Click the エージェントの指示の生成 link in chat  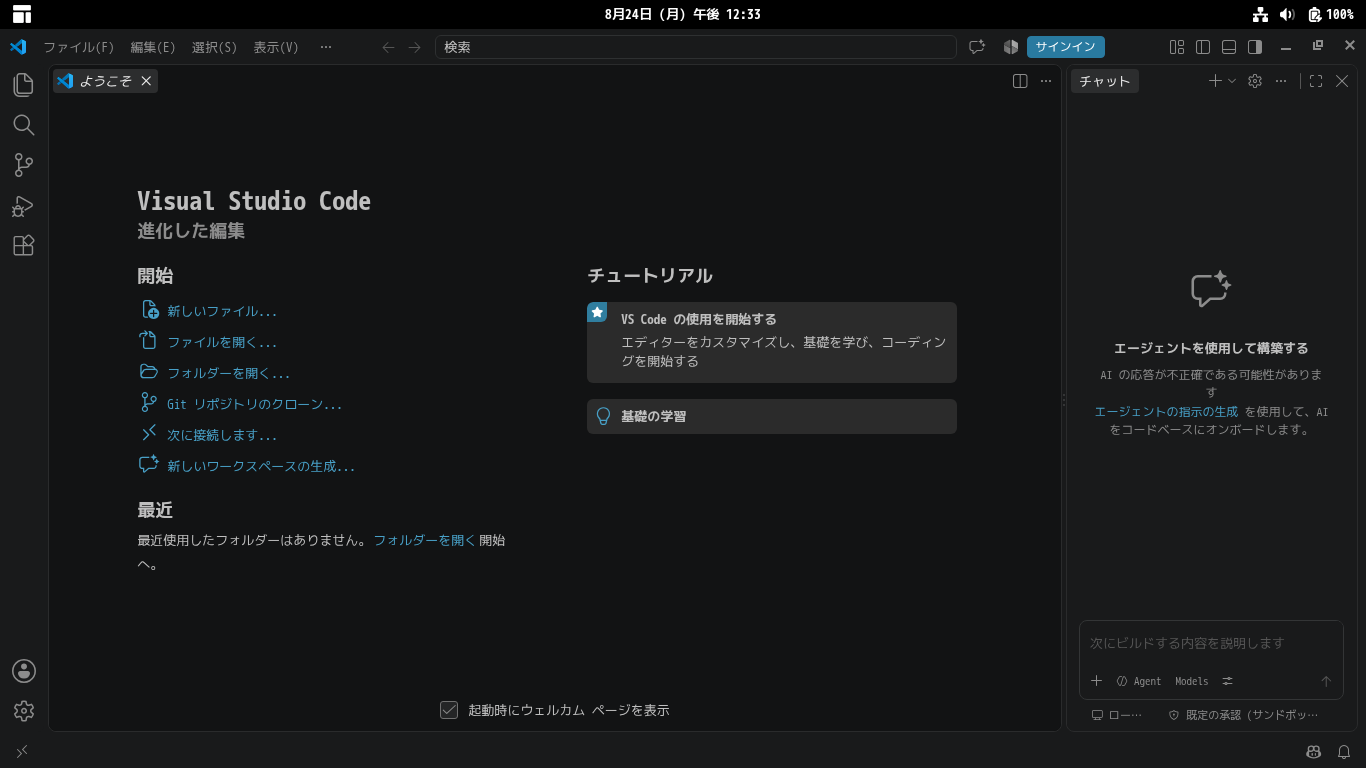click(x=1166, y=412)
